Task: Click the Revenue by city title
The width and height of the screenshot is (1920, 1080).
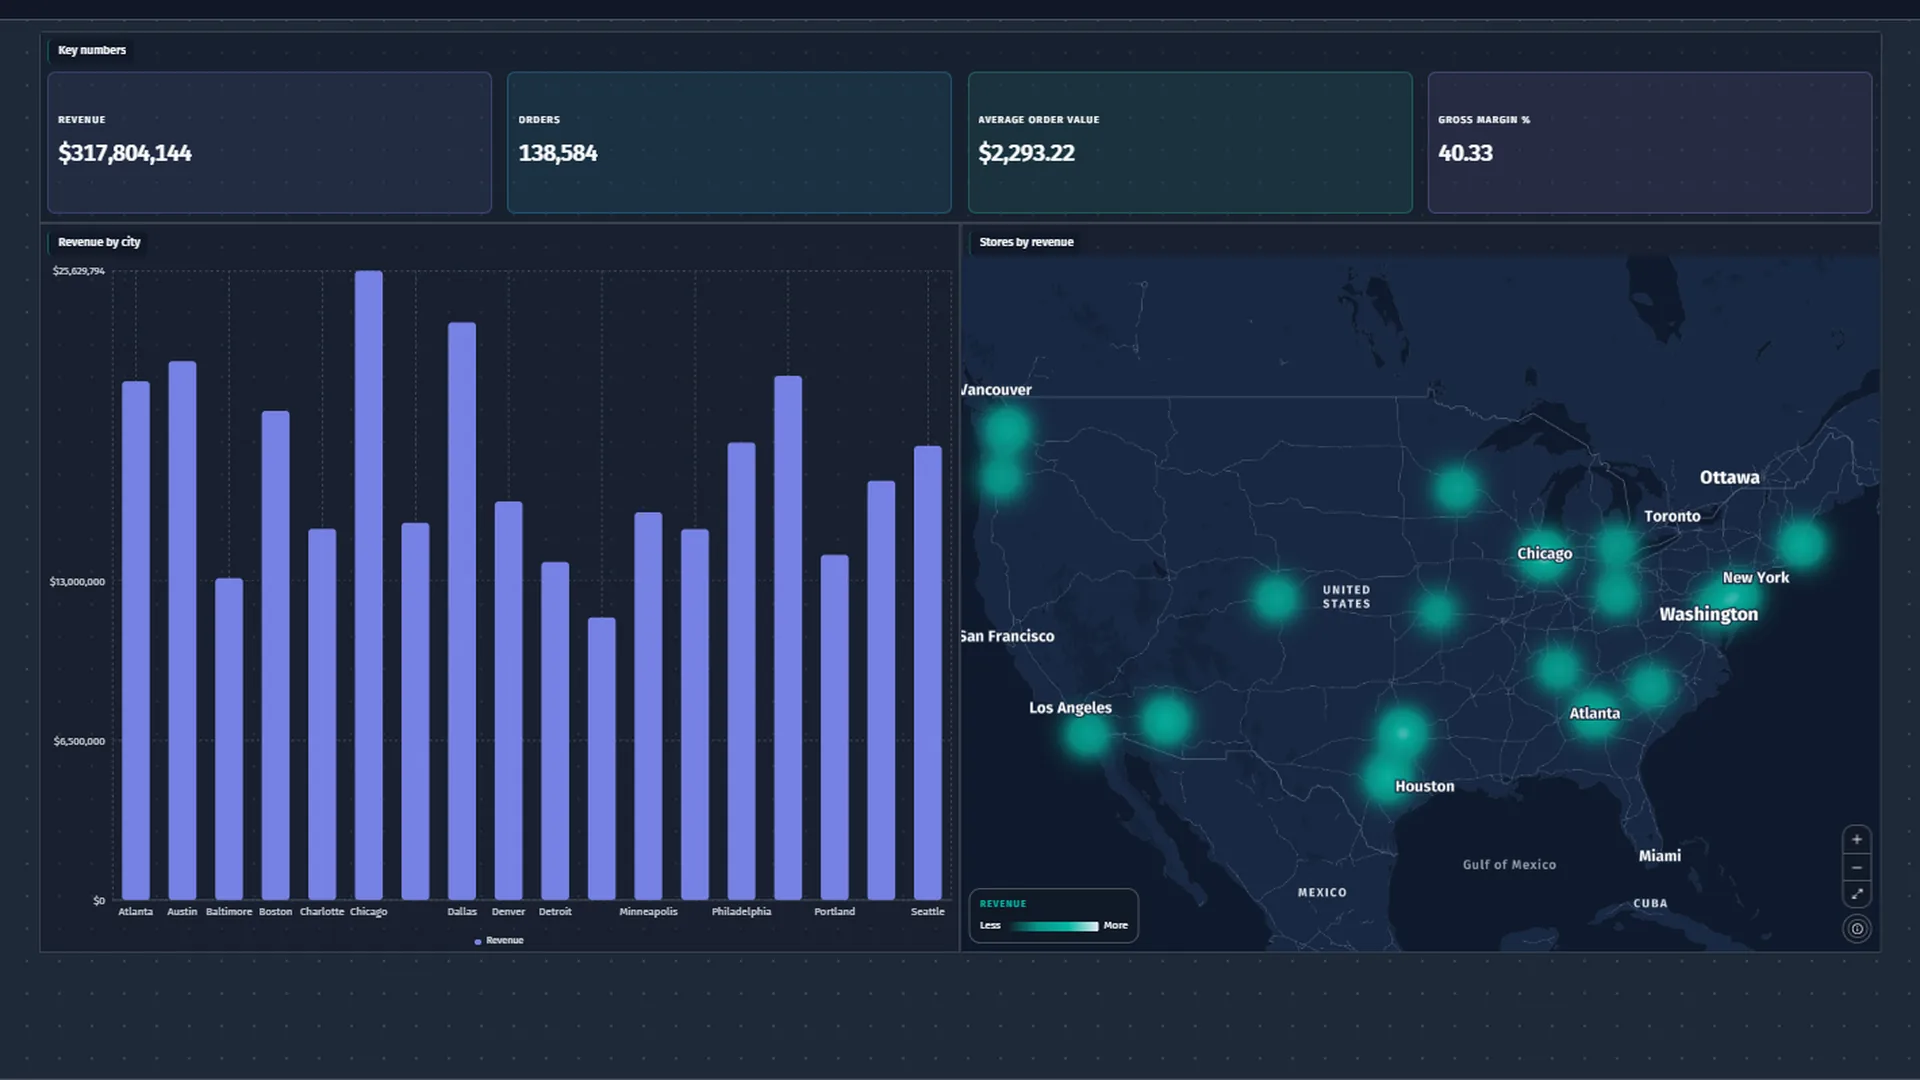Action: coord(99,242)
